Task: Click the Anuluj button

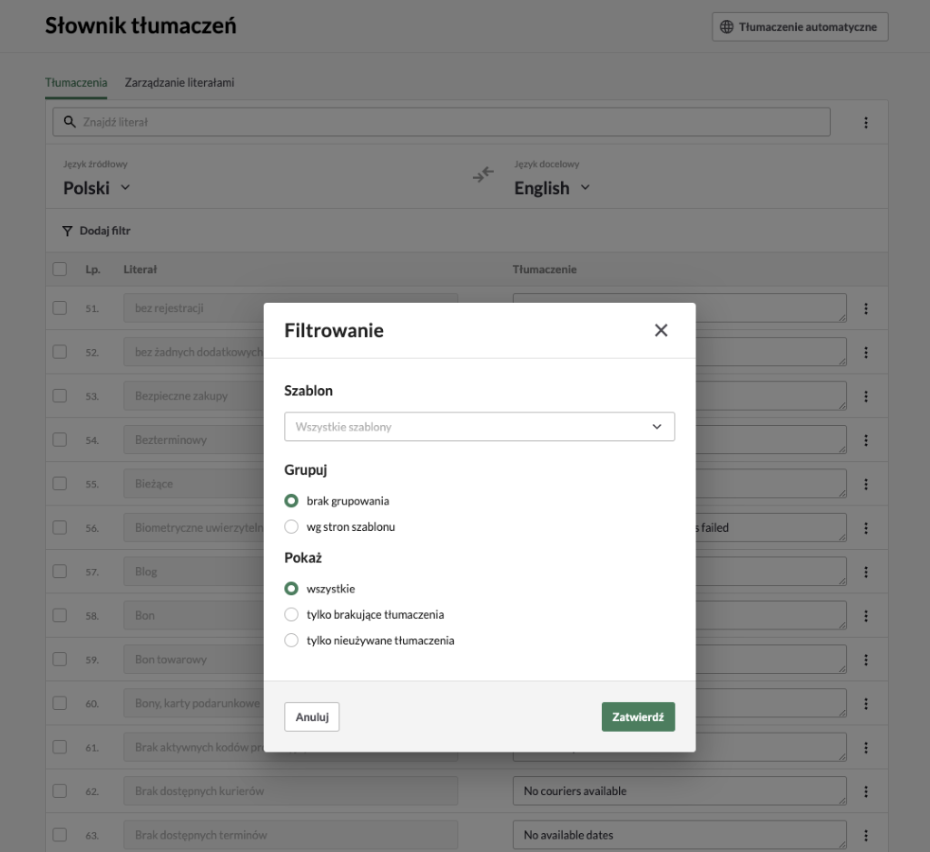Action: coord(312,717)
